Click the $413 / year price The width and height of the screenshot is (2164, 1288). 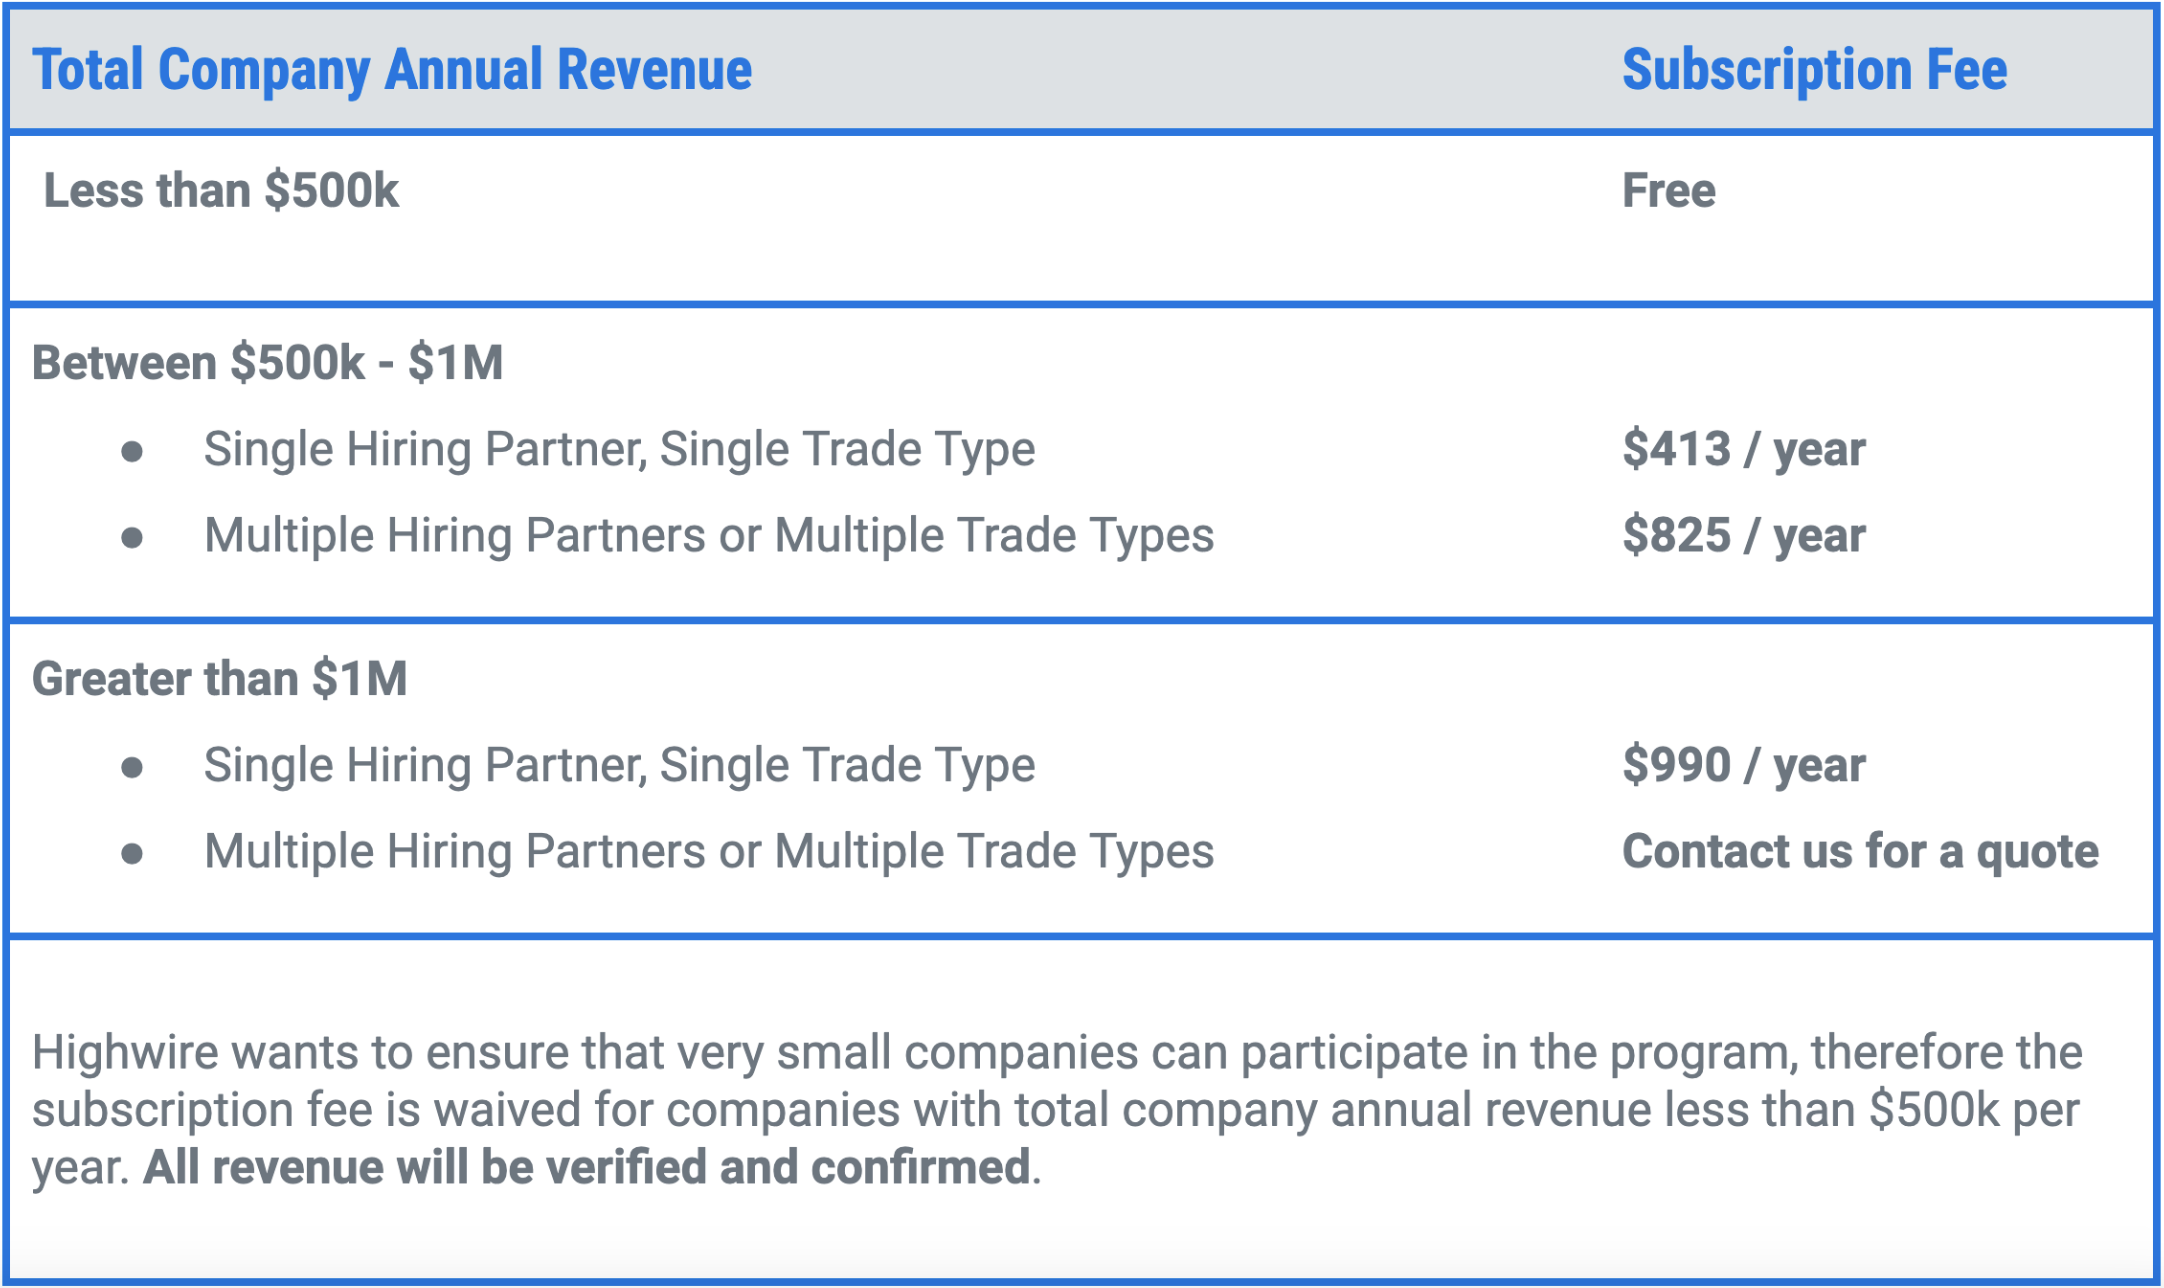(1743, 449)
